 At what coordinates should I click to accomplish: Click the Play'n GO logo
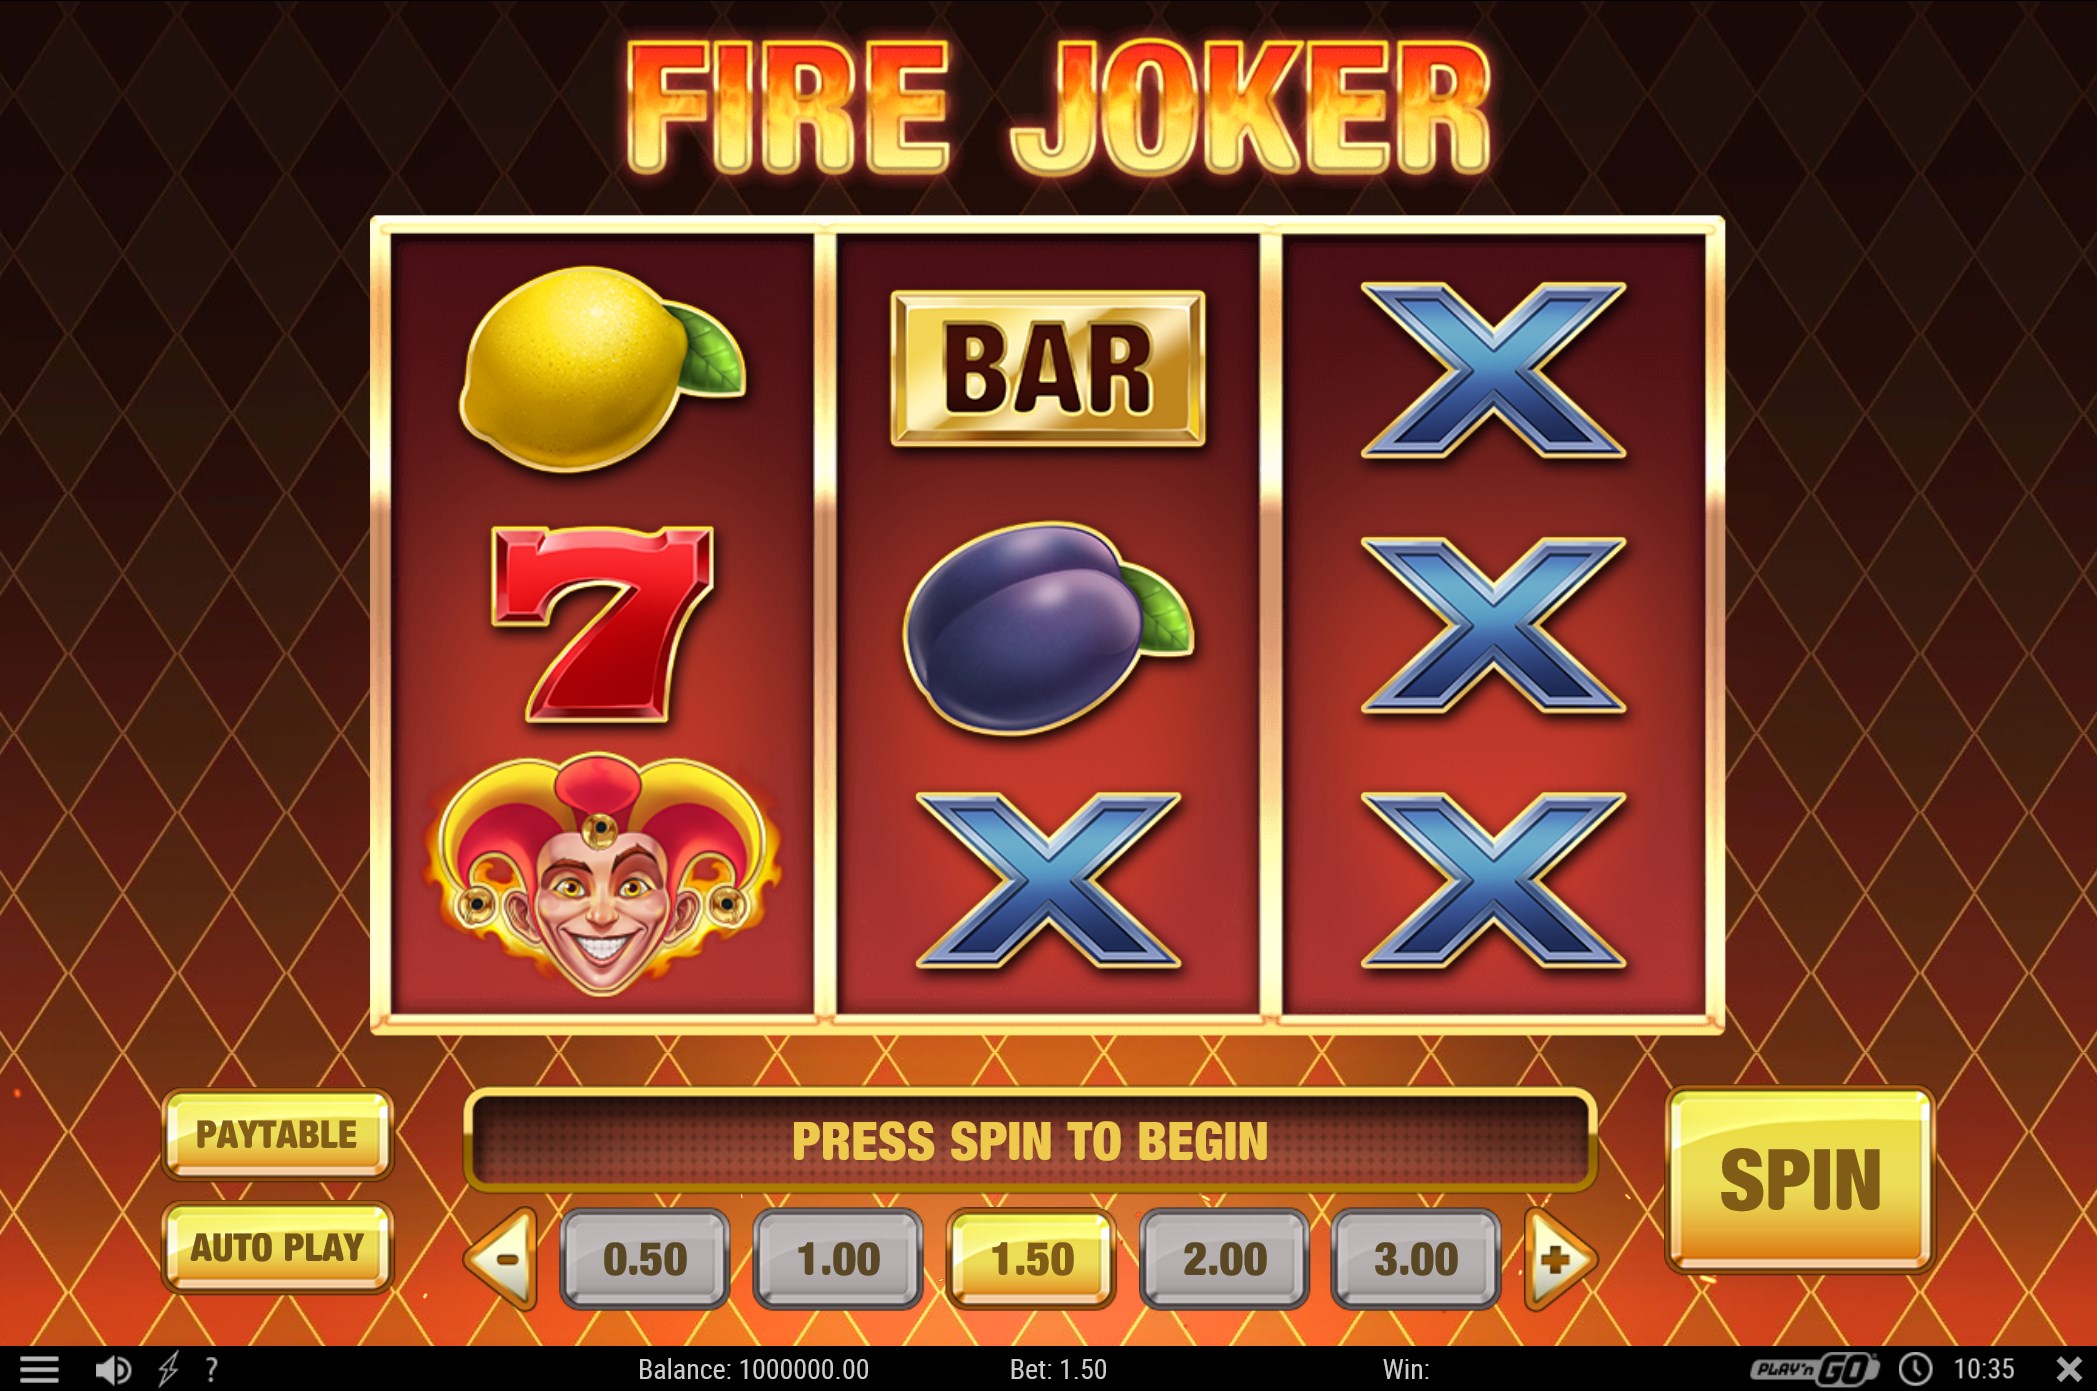1814,1369
